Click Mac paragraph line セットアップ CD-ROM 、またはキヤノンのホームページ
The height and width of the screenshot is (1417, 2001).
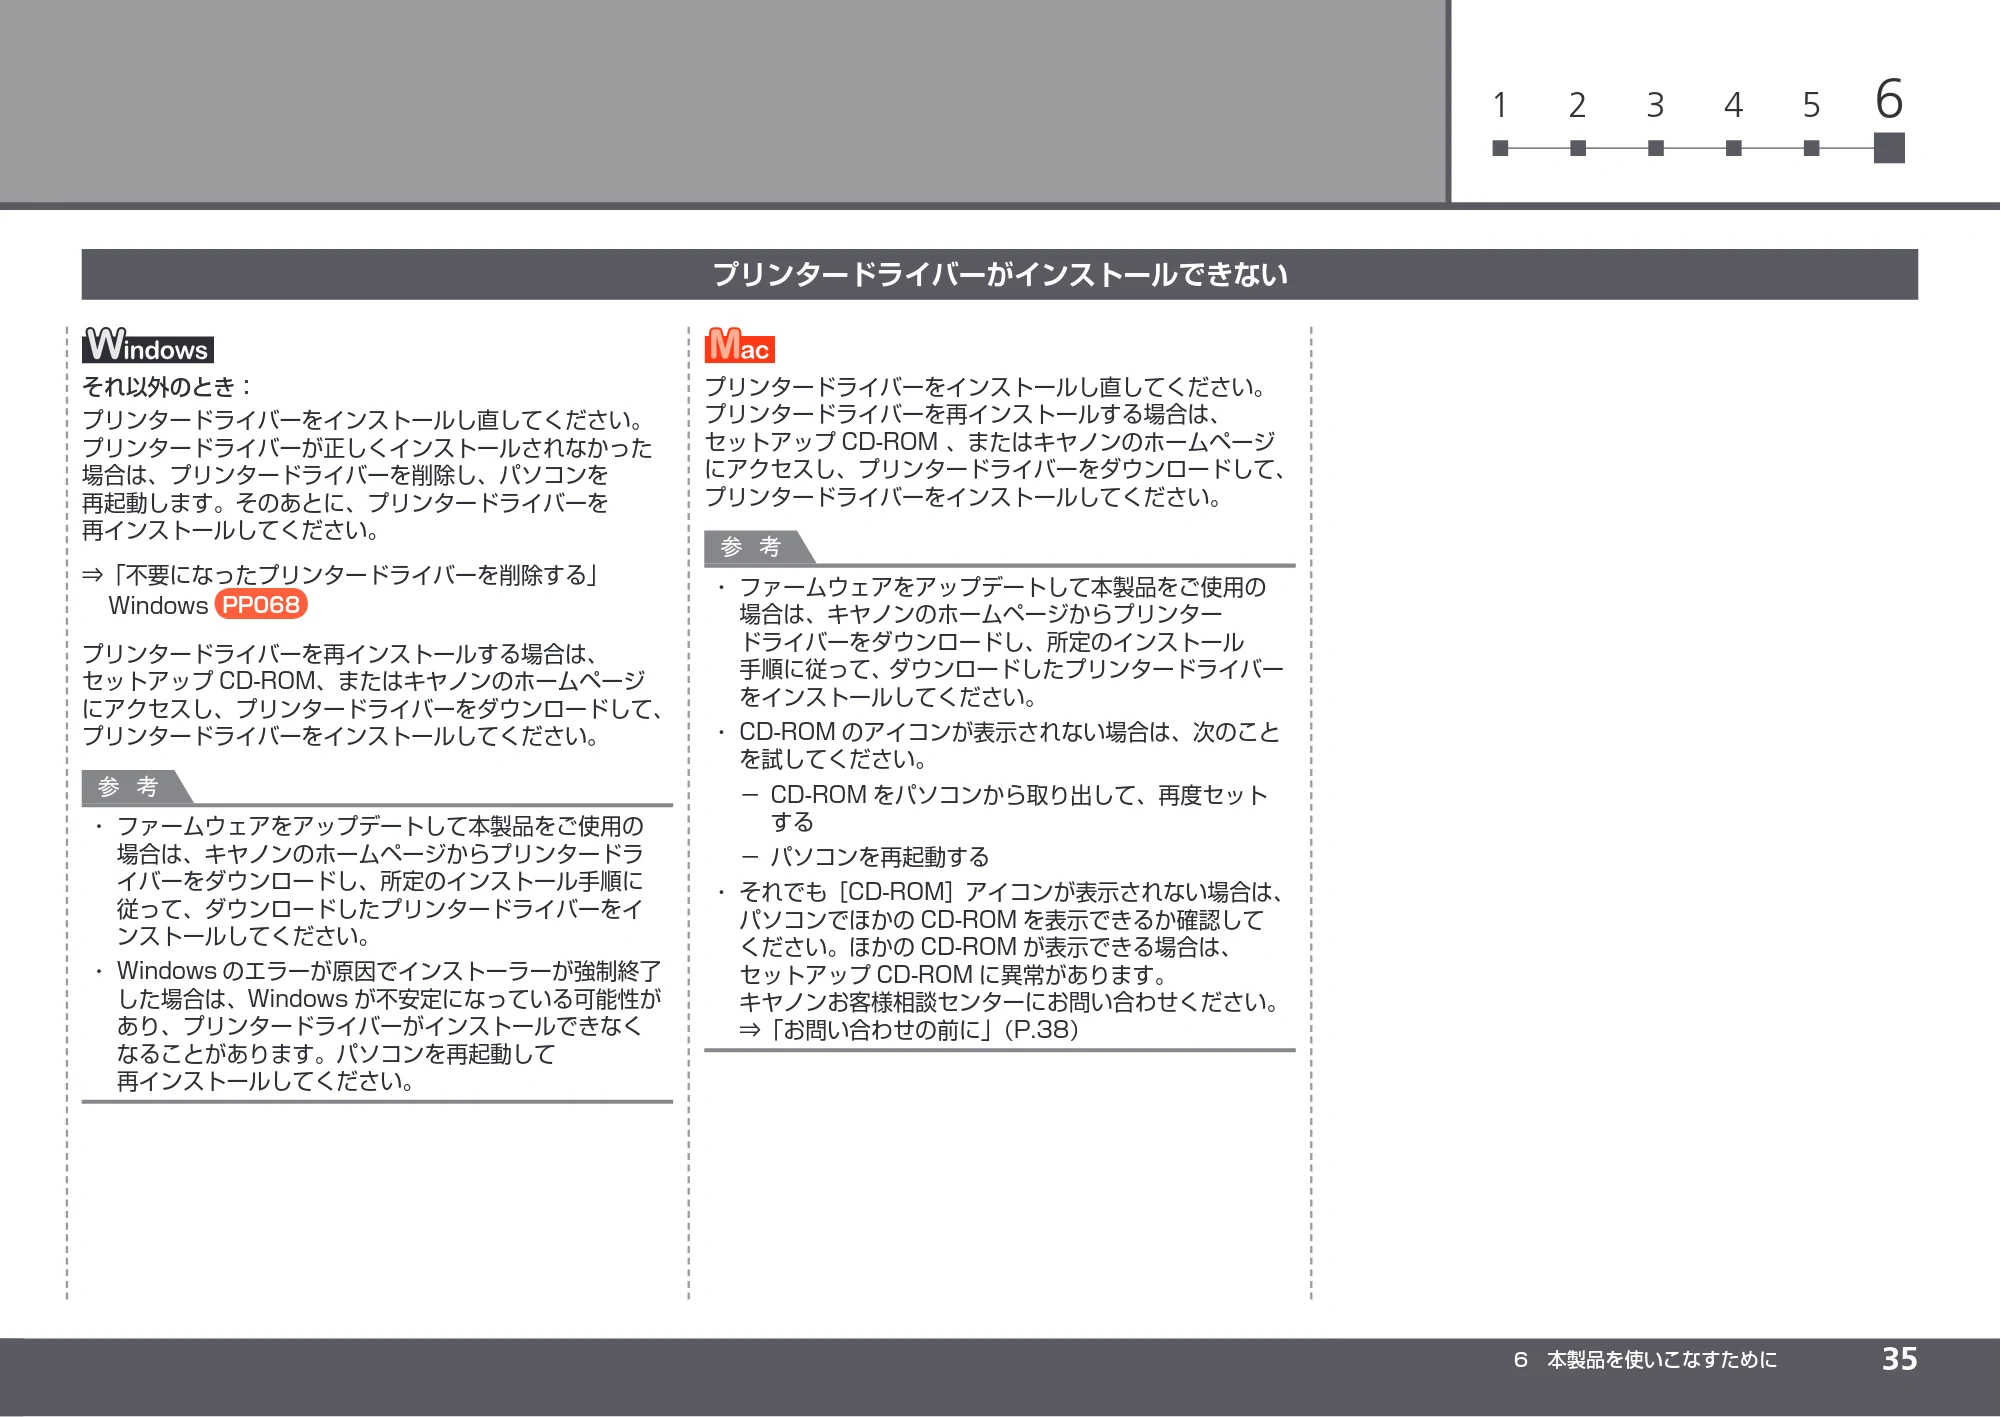point(990,442)
